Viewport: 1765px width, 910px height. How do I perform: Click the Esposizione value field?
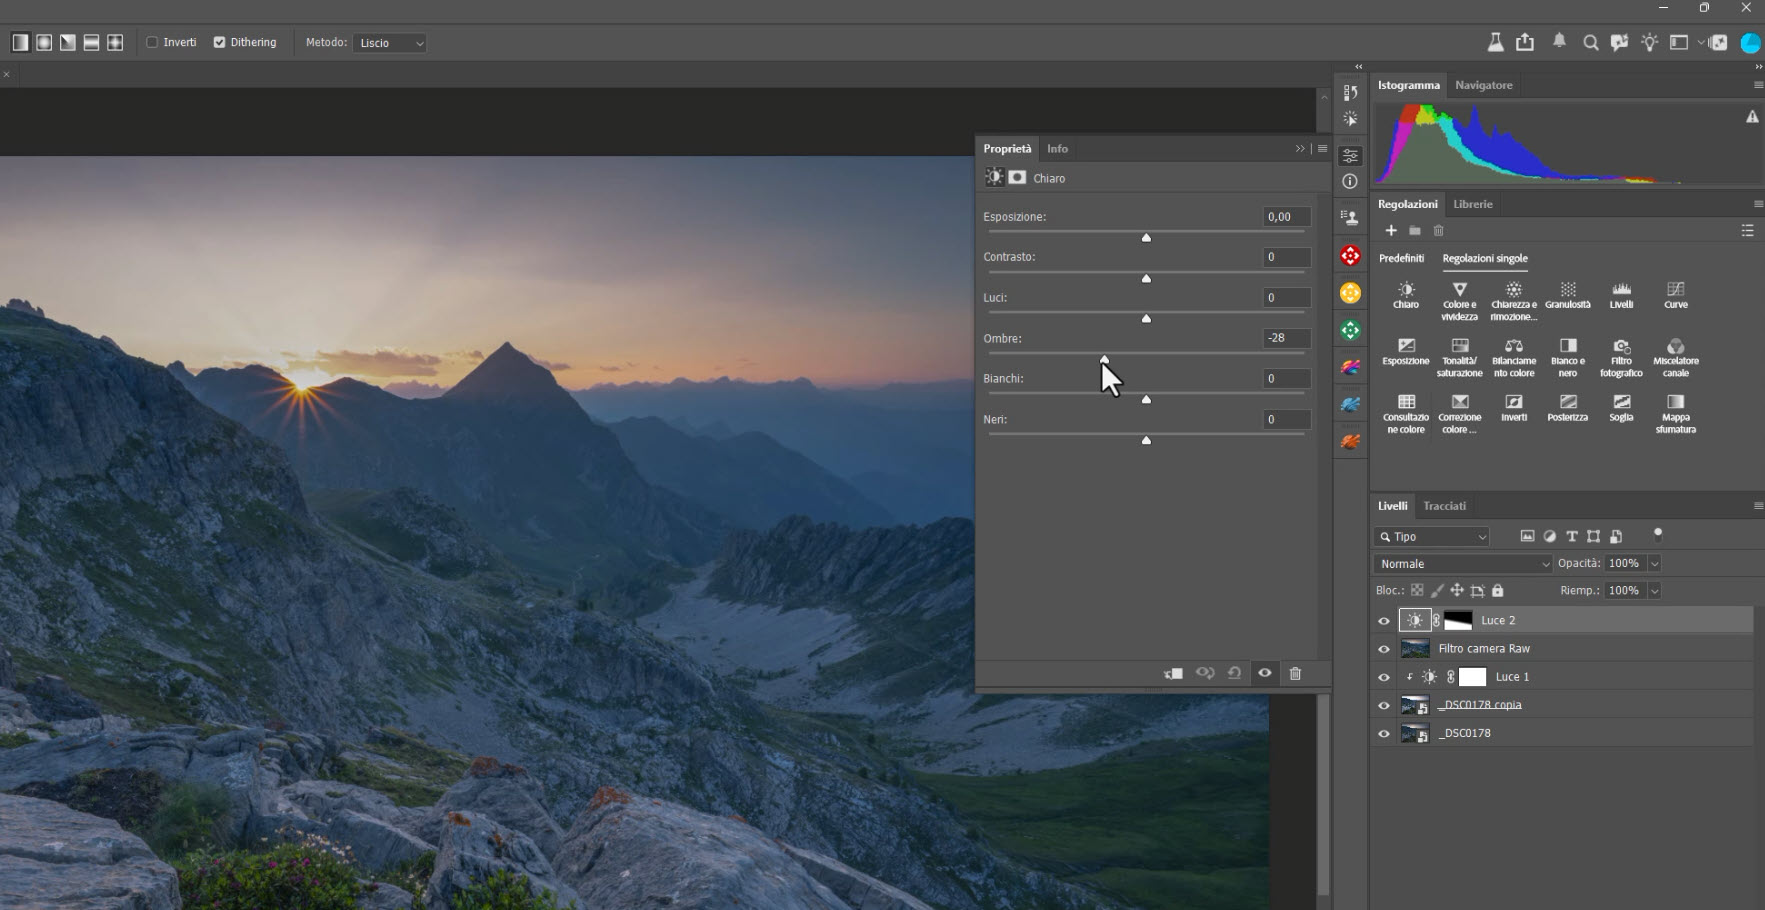tap(1286, 217)
